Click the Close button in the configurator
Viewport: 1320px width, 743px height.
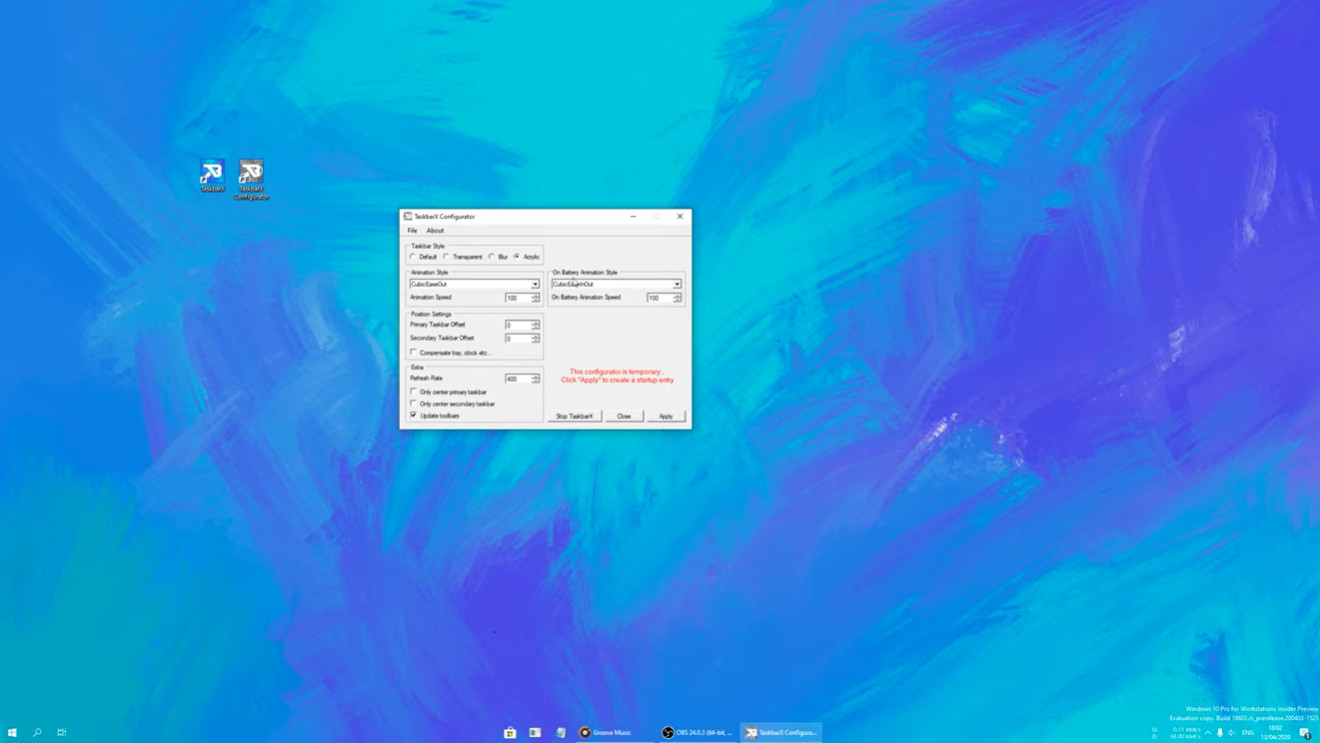[x=624, y=416]
